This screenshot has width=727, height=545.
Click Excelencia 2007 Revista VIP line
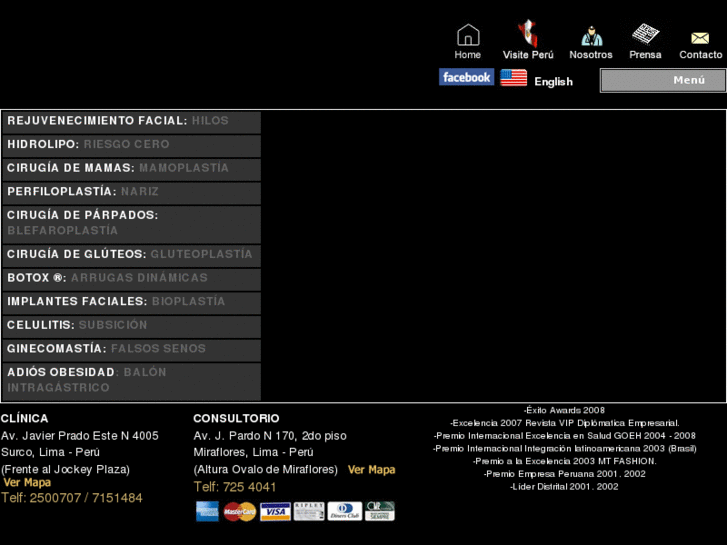click(x=565, y=423)
